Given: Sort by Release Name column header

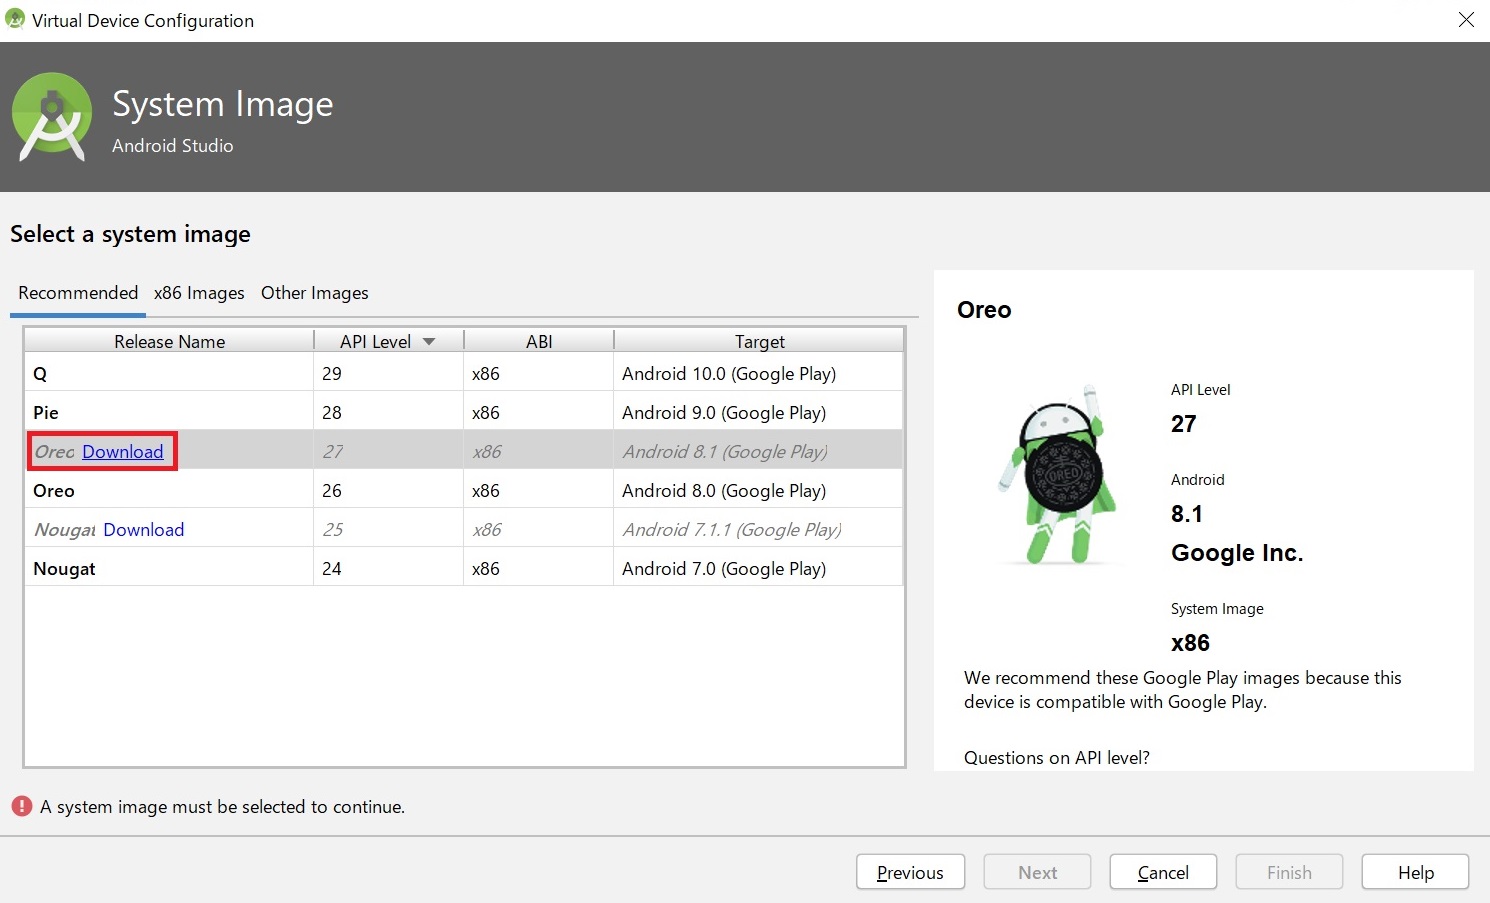Looking at the screenshot, I should coord(169,341).
